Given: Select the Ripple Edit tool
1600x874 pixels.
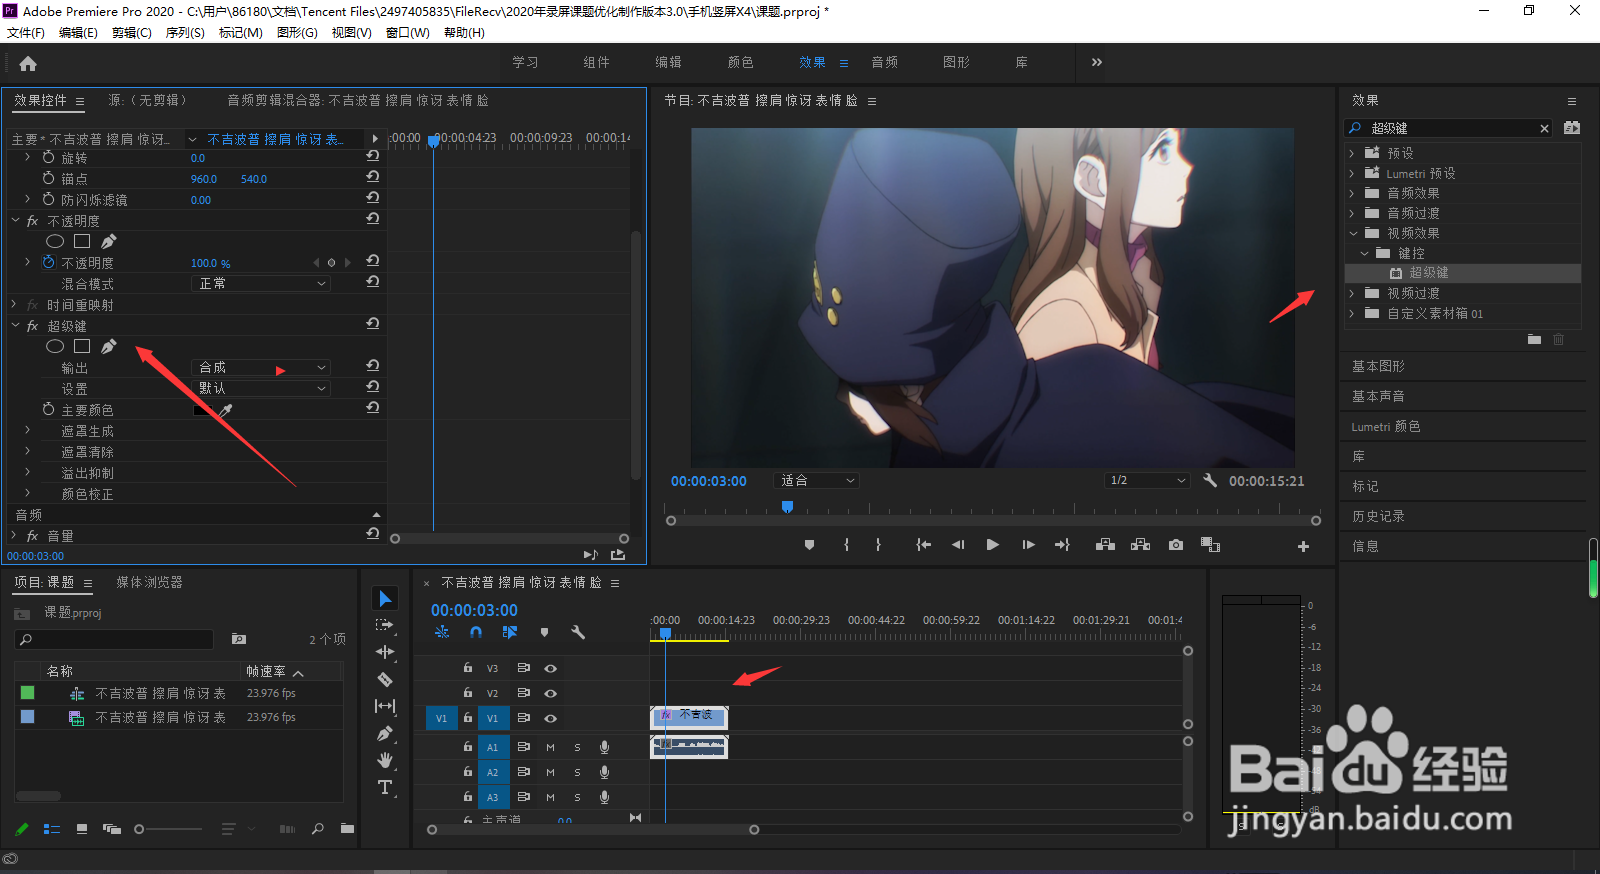Looking at the screenshot, I should point(385,652).
